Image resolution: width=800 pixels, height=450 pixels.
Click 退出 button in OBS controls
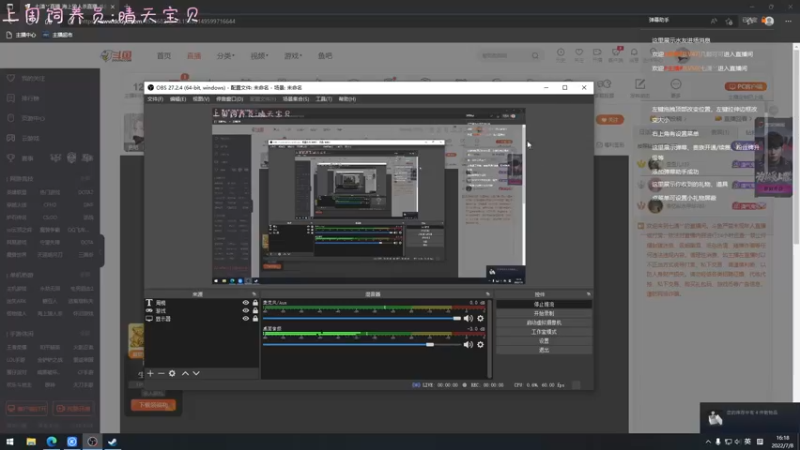tap(544, 350)
